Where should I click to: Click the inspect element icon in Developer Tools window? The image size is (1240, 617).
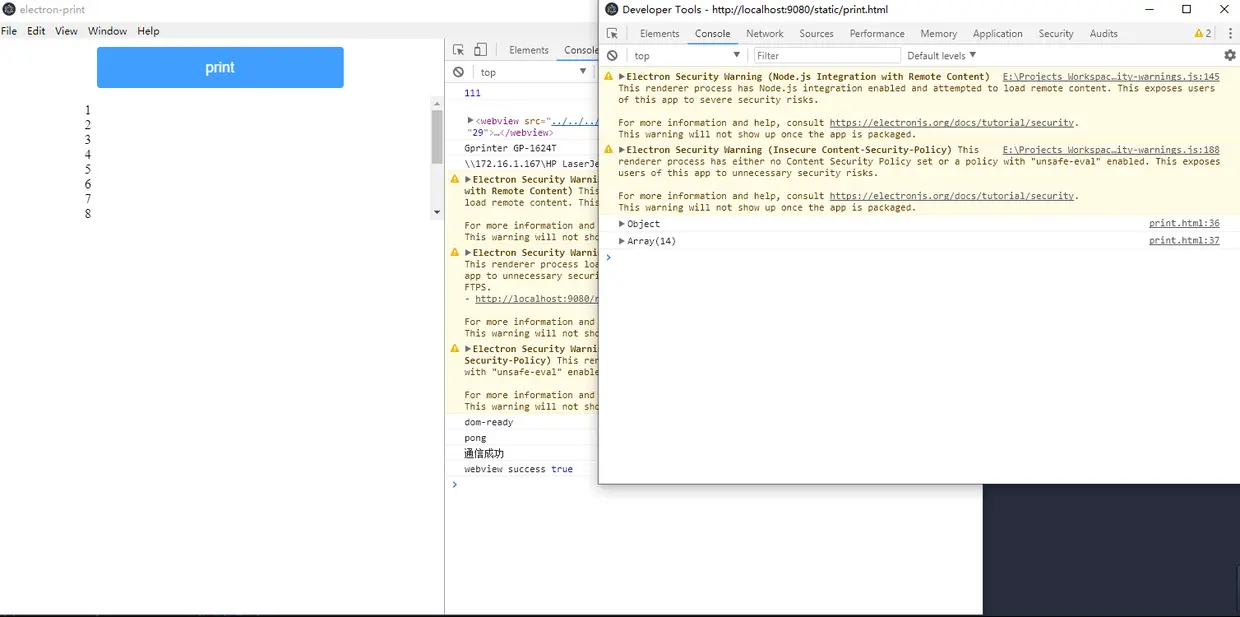pos(612,33)
